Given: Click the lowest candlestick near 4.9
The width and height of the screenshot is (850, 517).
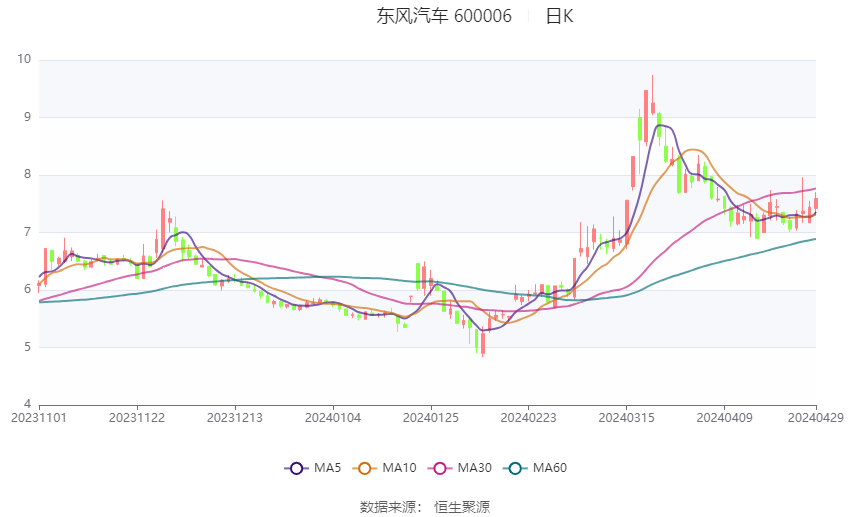Looking at the screenshot, I should click(482, 343).
